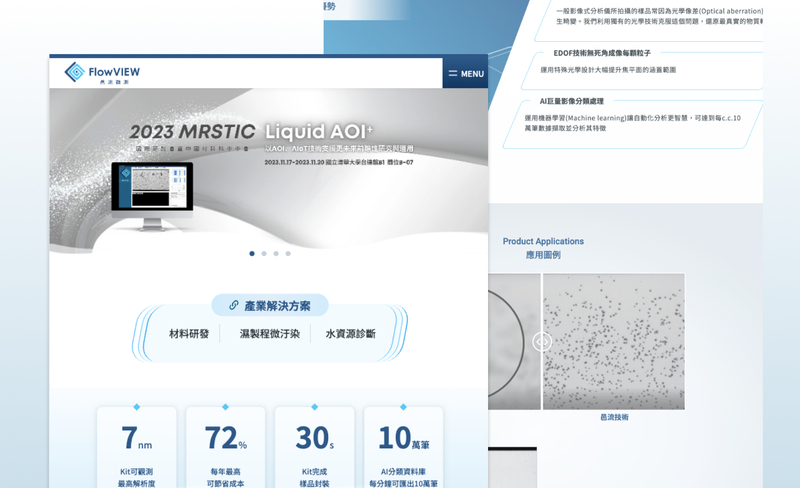Open the hamburger MENU button
The image size is (800, 488).
(465, 73)
